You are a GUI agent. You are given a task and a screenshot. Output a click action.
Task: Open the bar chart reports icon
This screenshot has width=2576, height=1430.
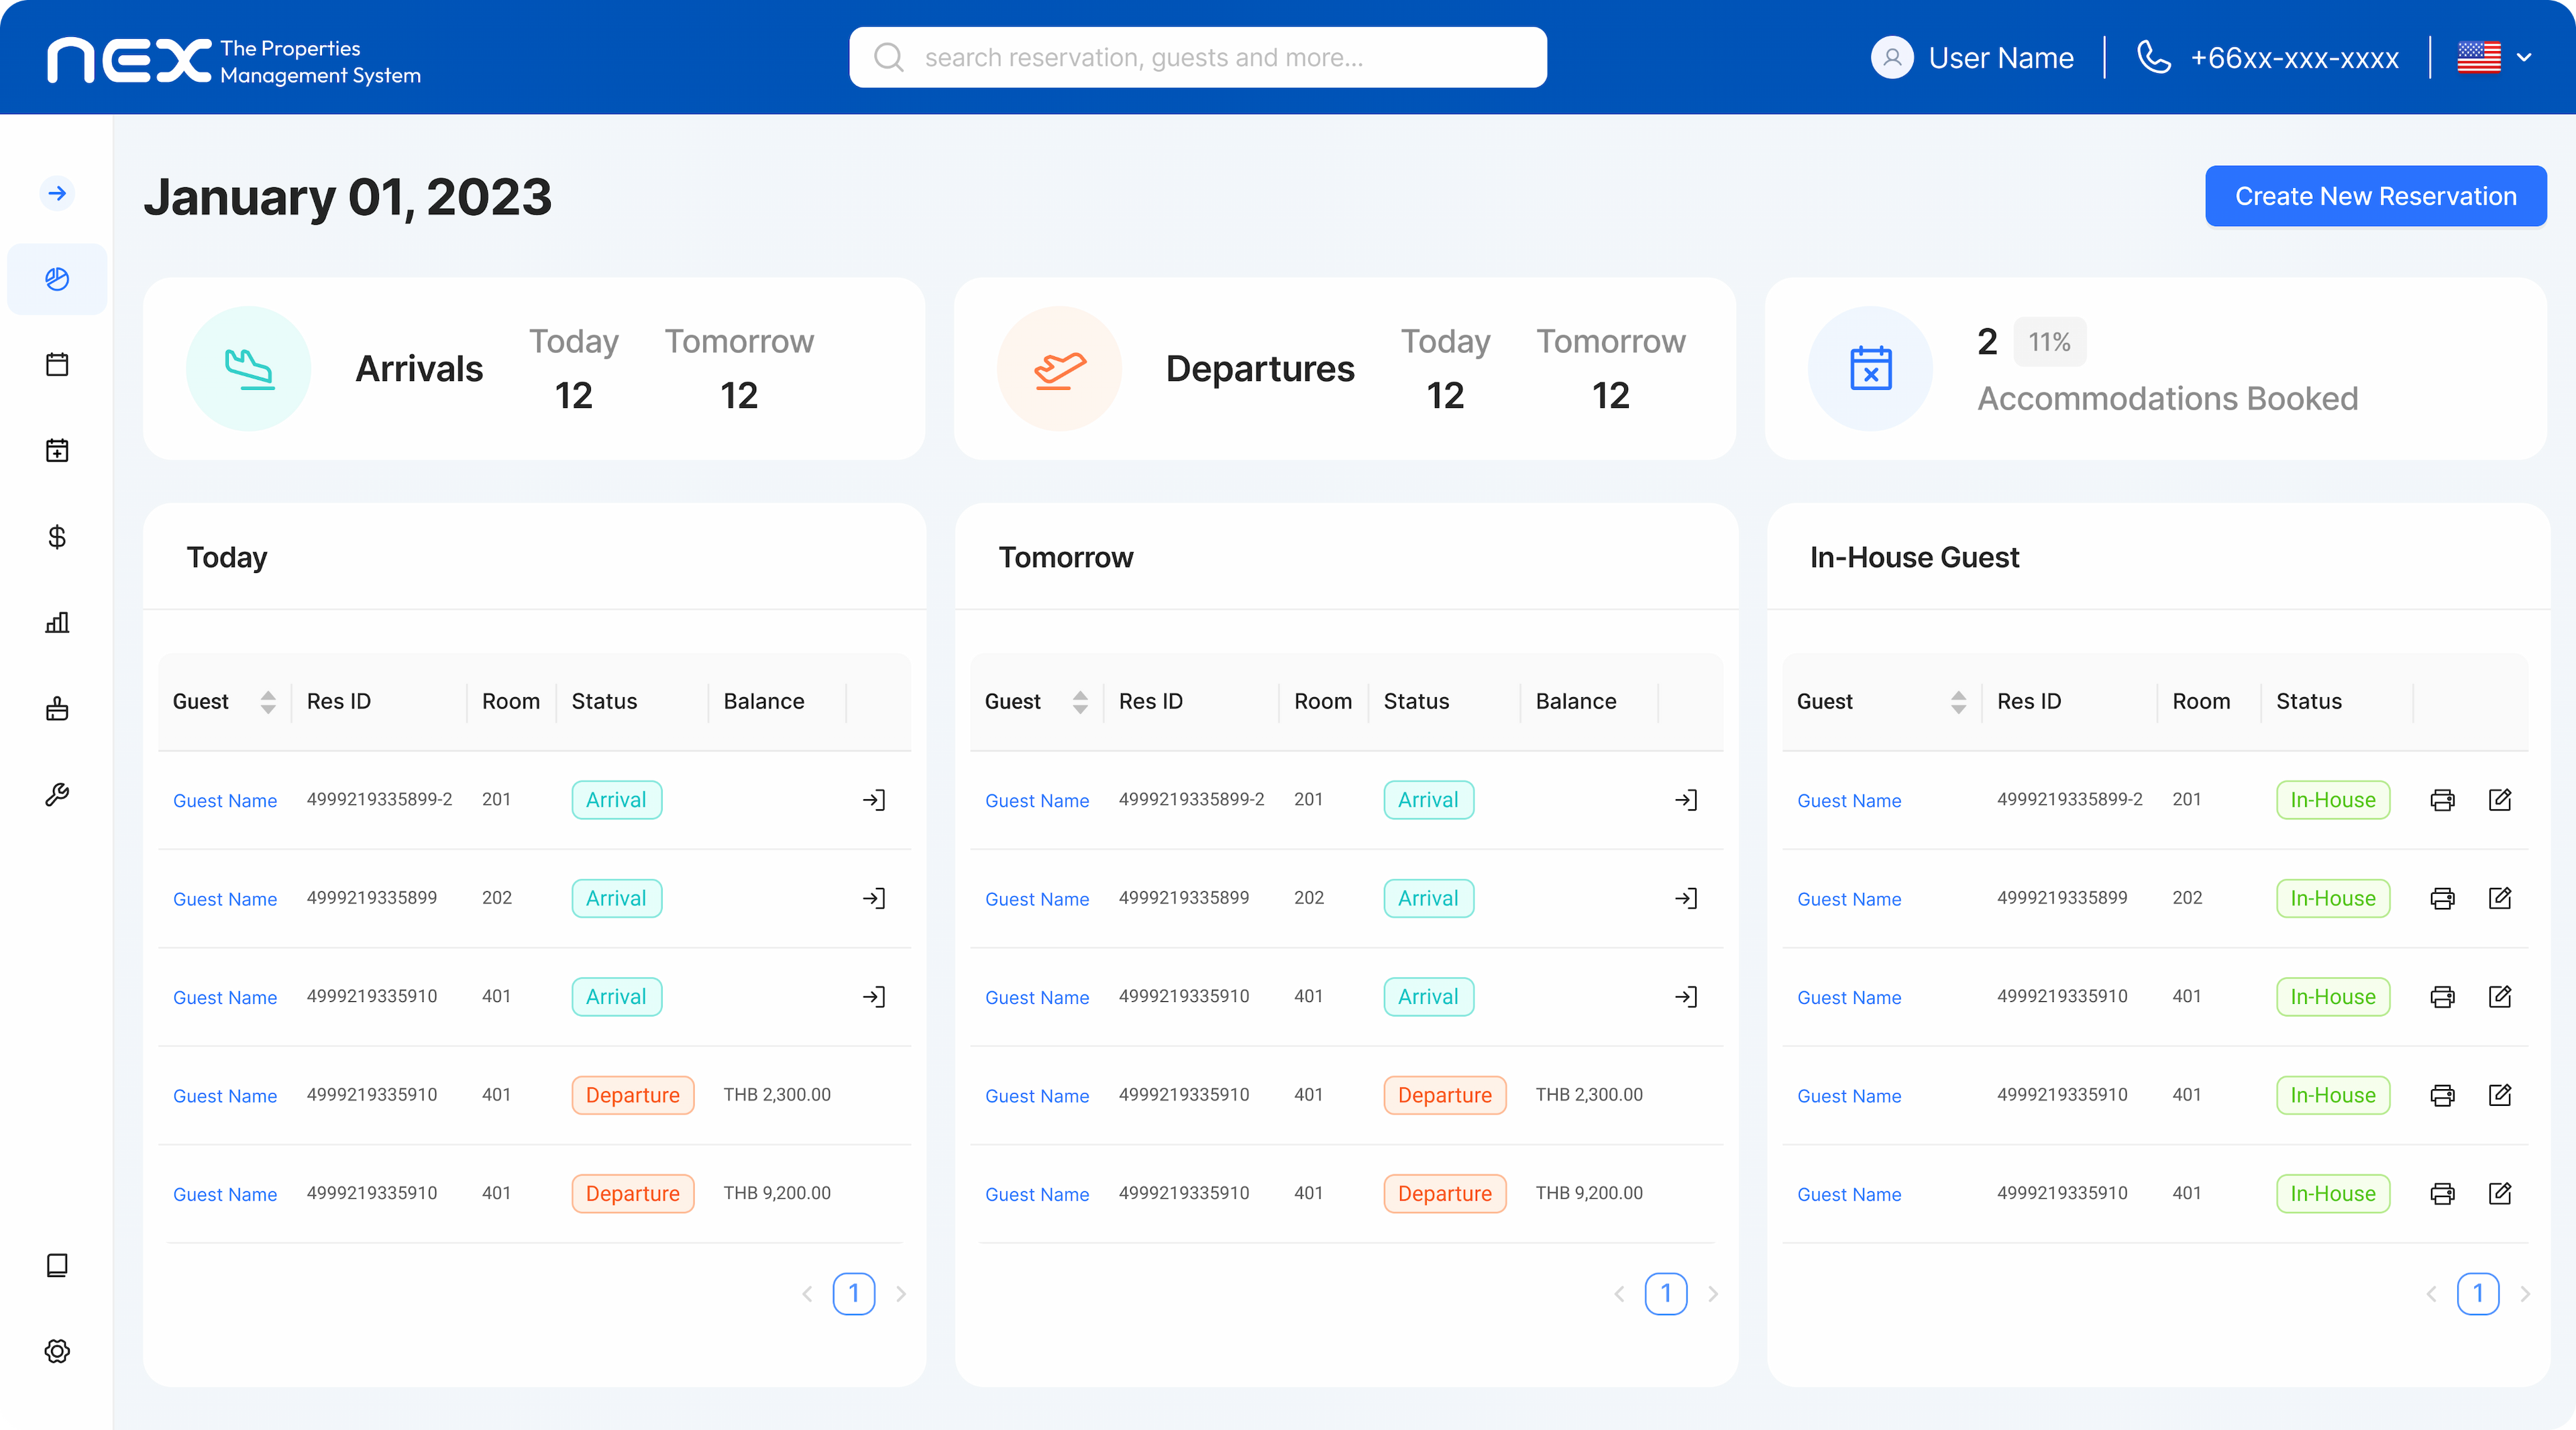[57, 623]
